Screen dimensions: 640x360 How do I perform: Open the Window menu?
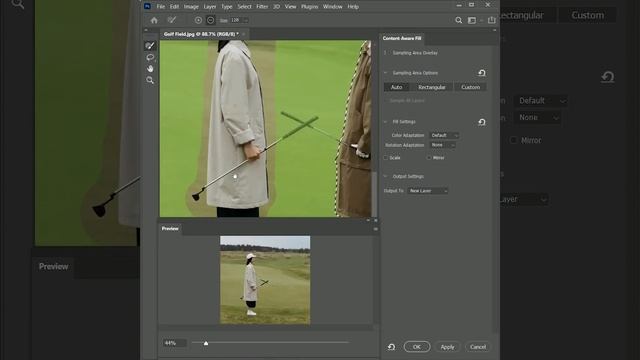click(333, 7)
